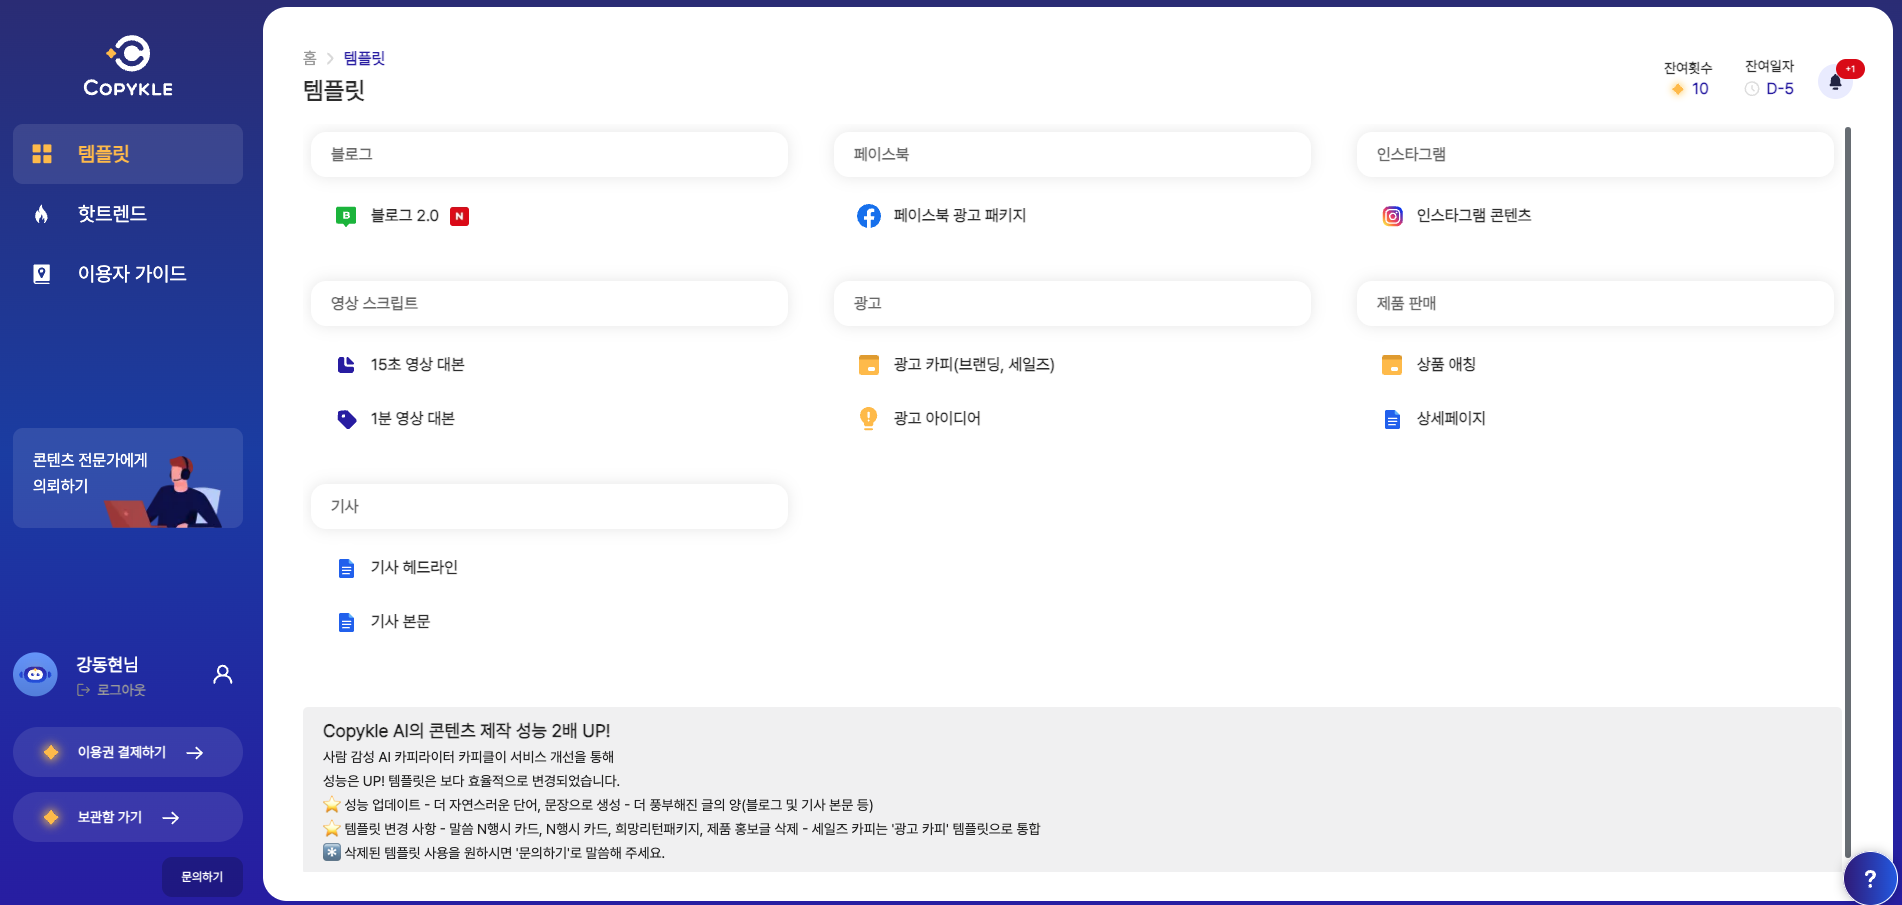Click the 로그아웃 link
The width and height of the screenshot is (1902, 905).
pyautogui.click(x=120, y=690)
